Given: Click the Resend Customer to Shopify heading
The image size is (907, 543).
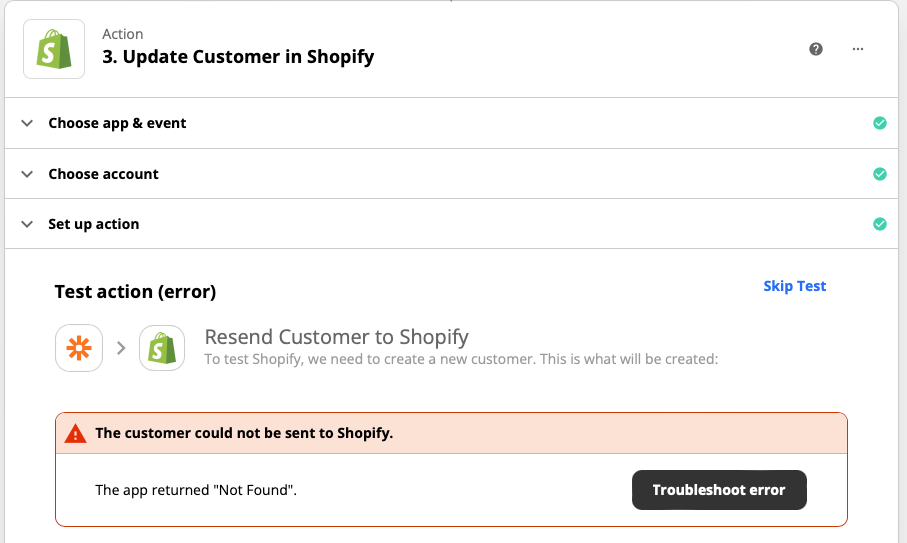Looking at the screenshot, I should [x=337, y=337].
